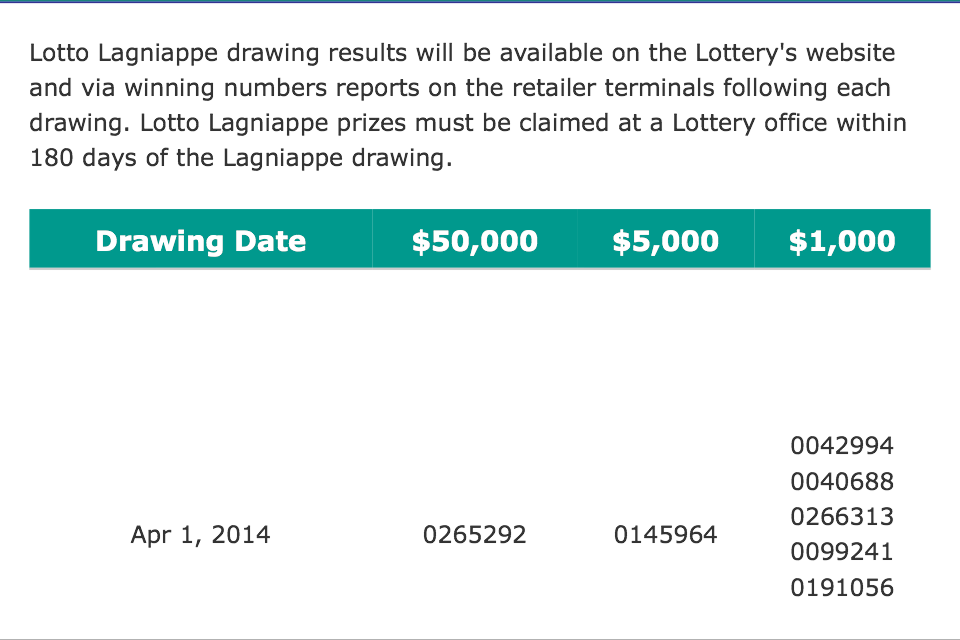Screen dimensions: 960x640
Task: Select winning number 0099241
Action: (842, 552)
